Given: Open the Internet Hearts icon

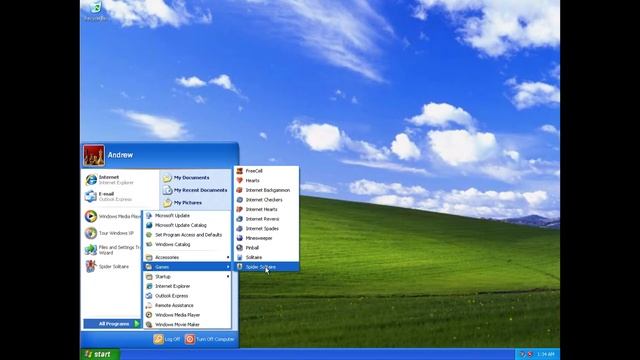Looking at the screenshot, I should click(240, 209).
